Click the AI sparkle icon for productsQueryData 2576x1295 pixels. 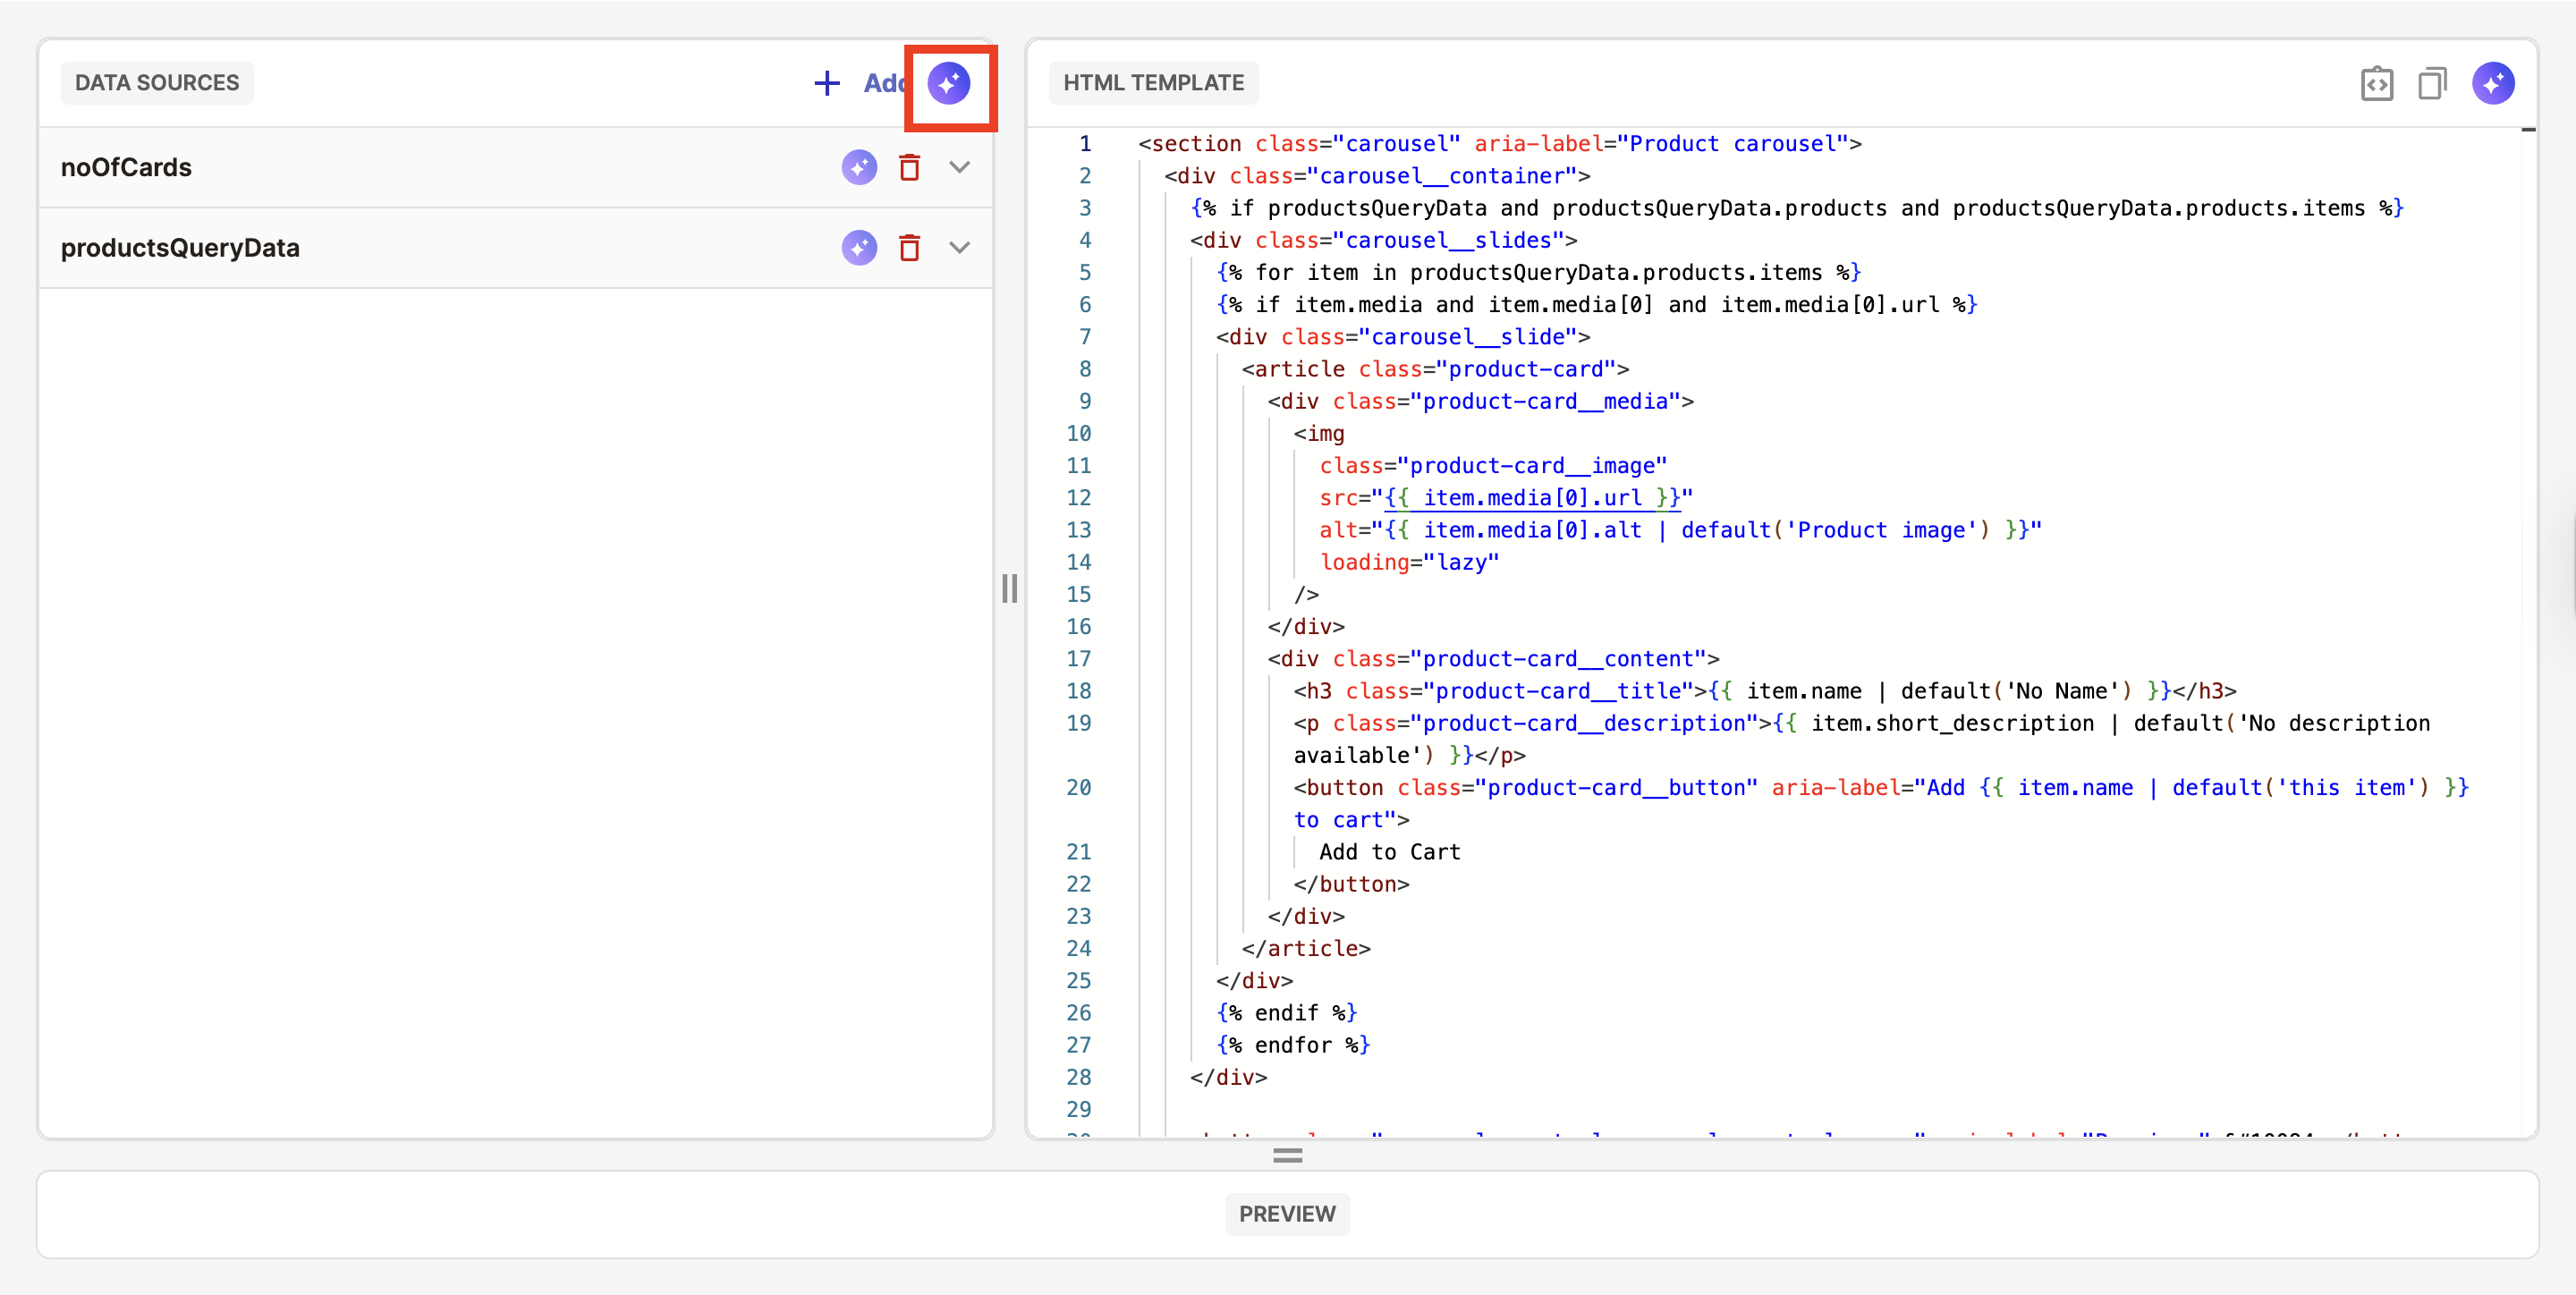(858, 248)
